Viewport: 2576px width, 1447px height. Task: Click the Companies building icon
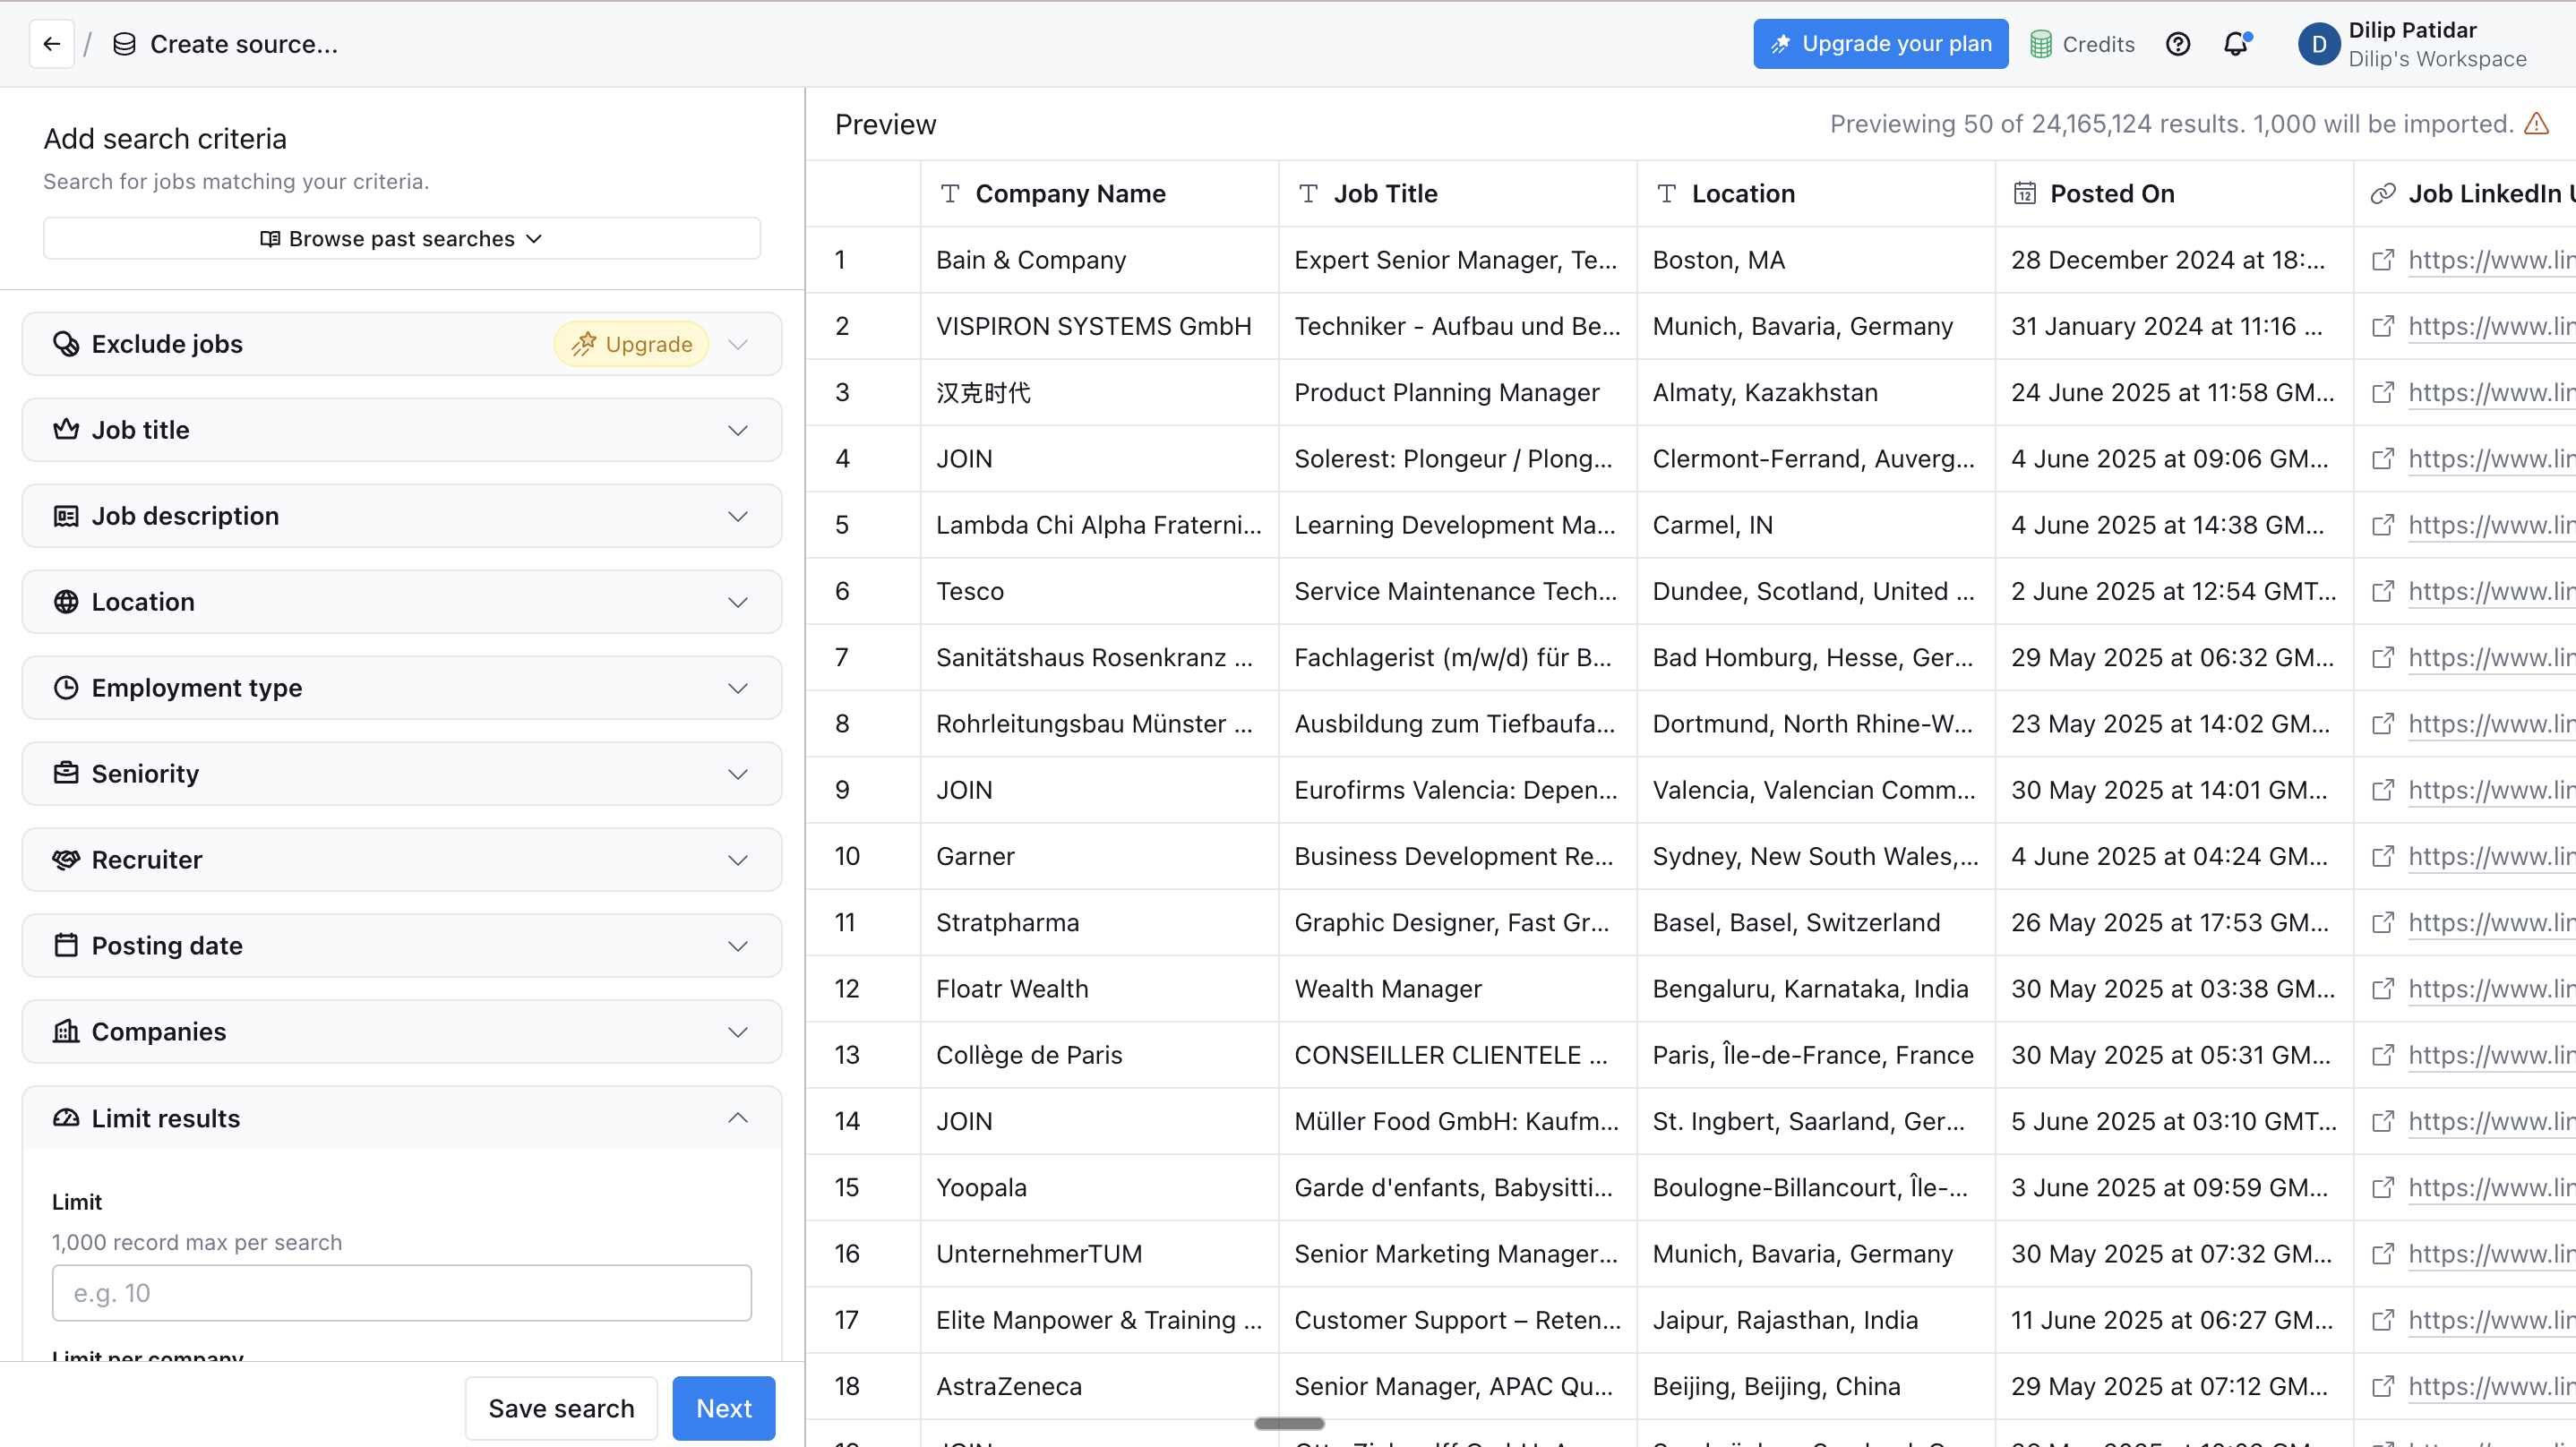pos(66,1031)
